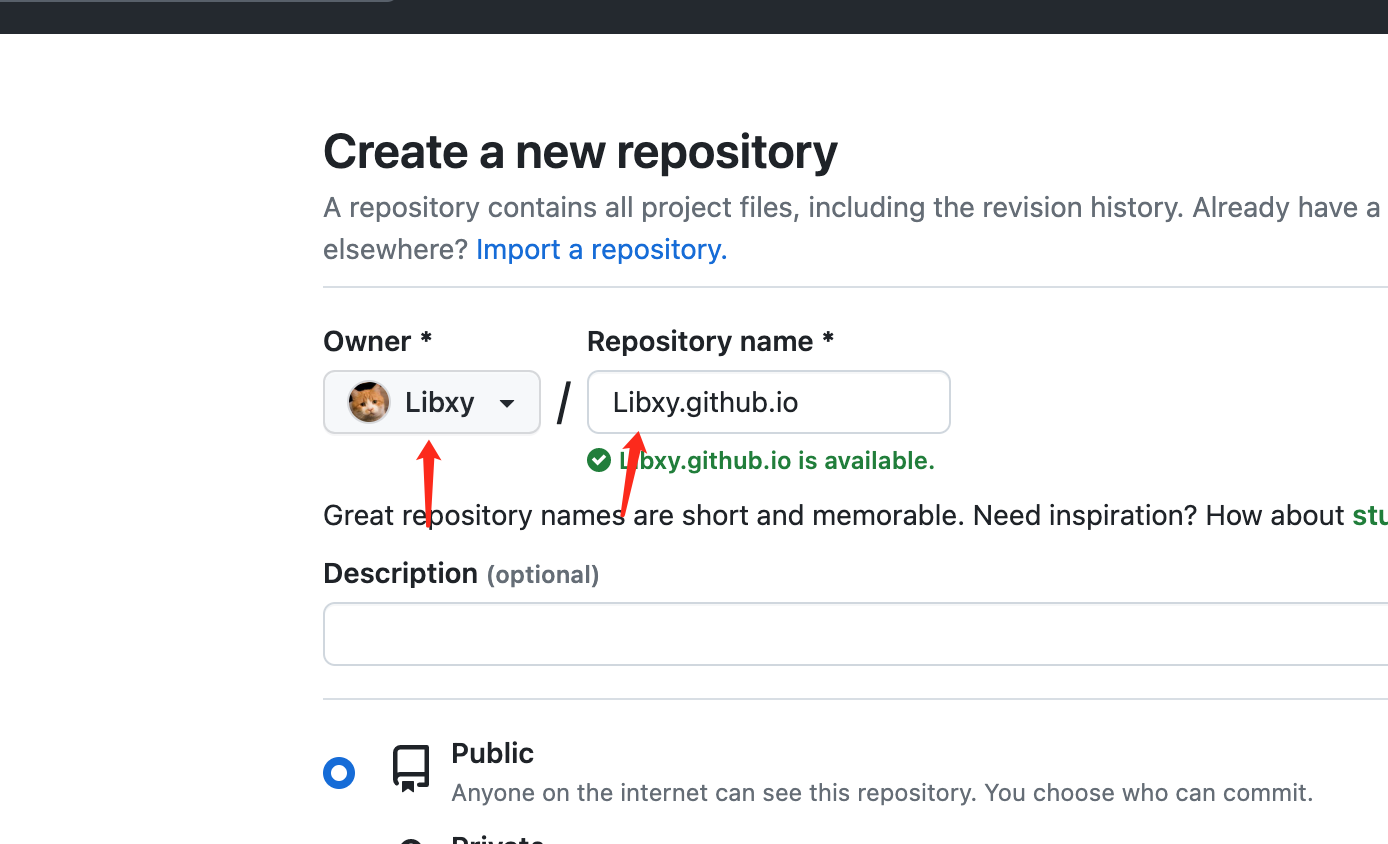The image size is (1388, 844).
Task: Choose the partially visible Private radio button
Action: click(x=411, y=840)
